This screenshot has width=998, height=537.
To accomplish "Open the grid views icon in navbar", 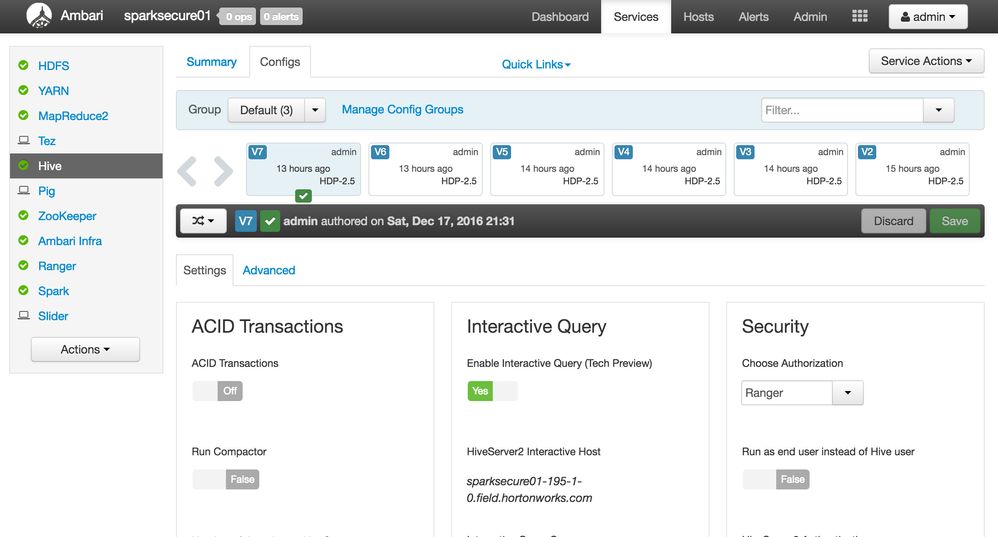I will tap(860, 17).
